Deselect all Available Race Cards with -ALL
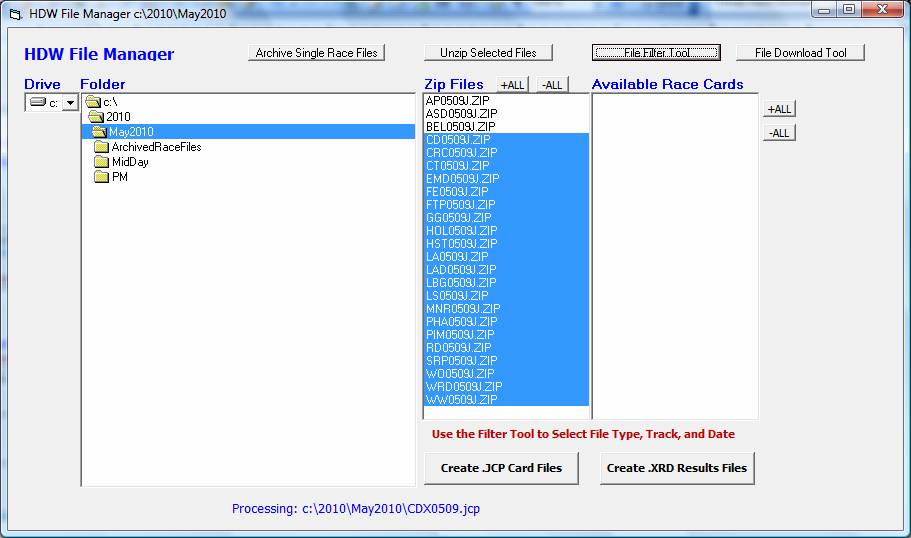911x538 pixels. [779, 133]
